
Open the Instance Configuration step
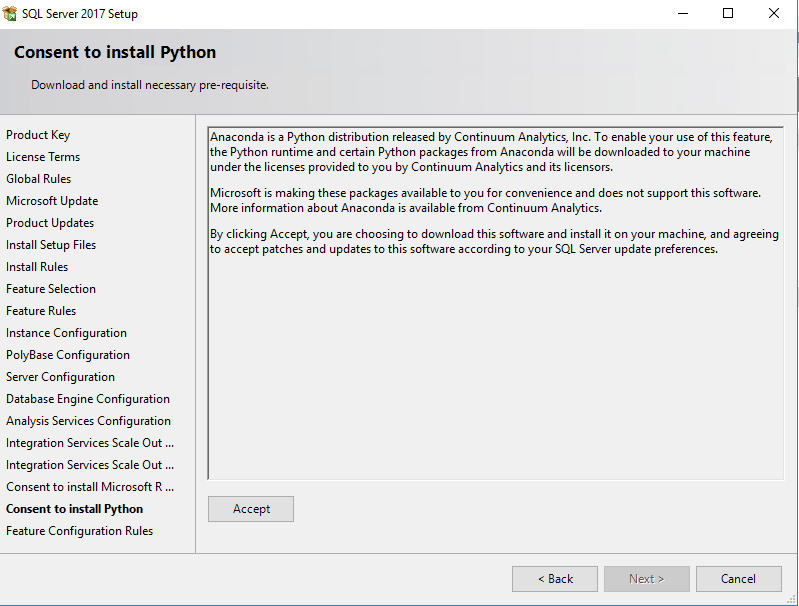pyautogui.click(x=66, y=333)
